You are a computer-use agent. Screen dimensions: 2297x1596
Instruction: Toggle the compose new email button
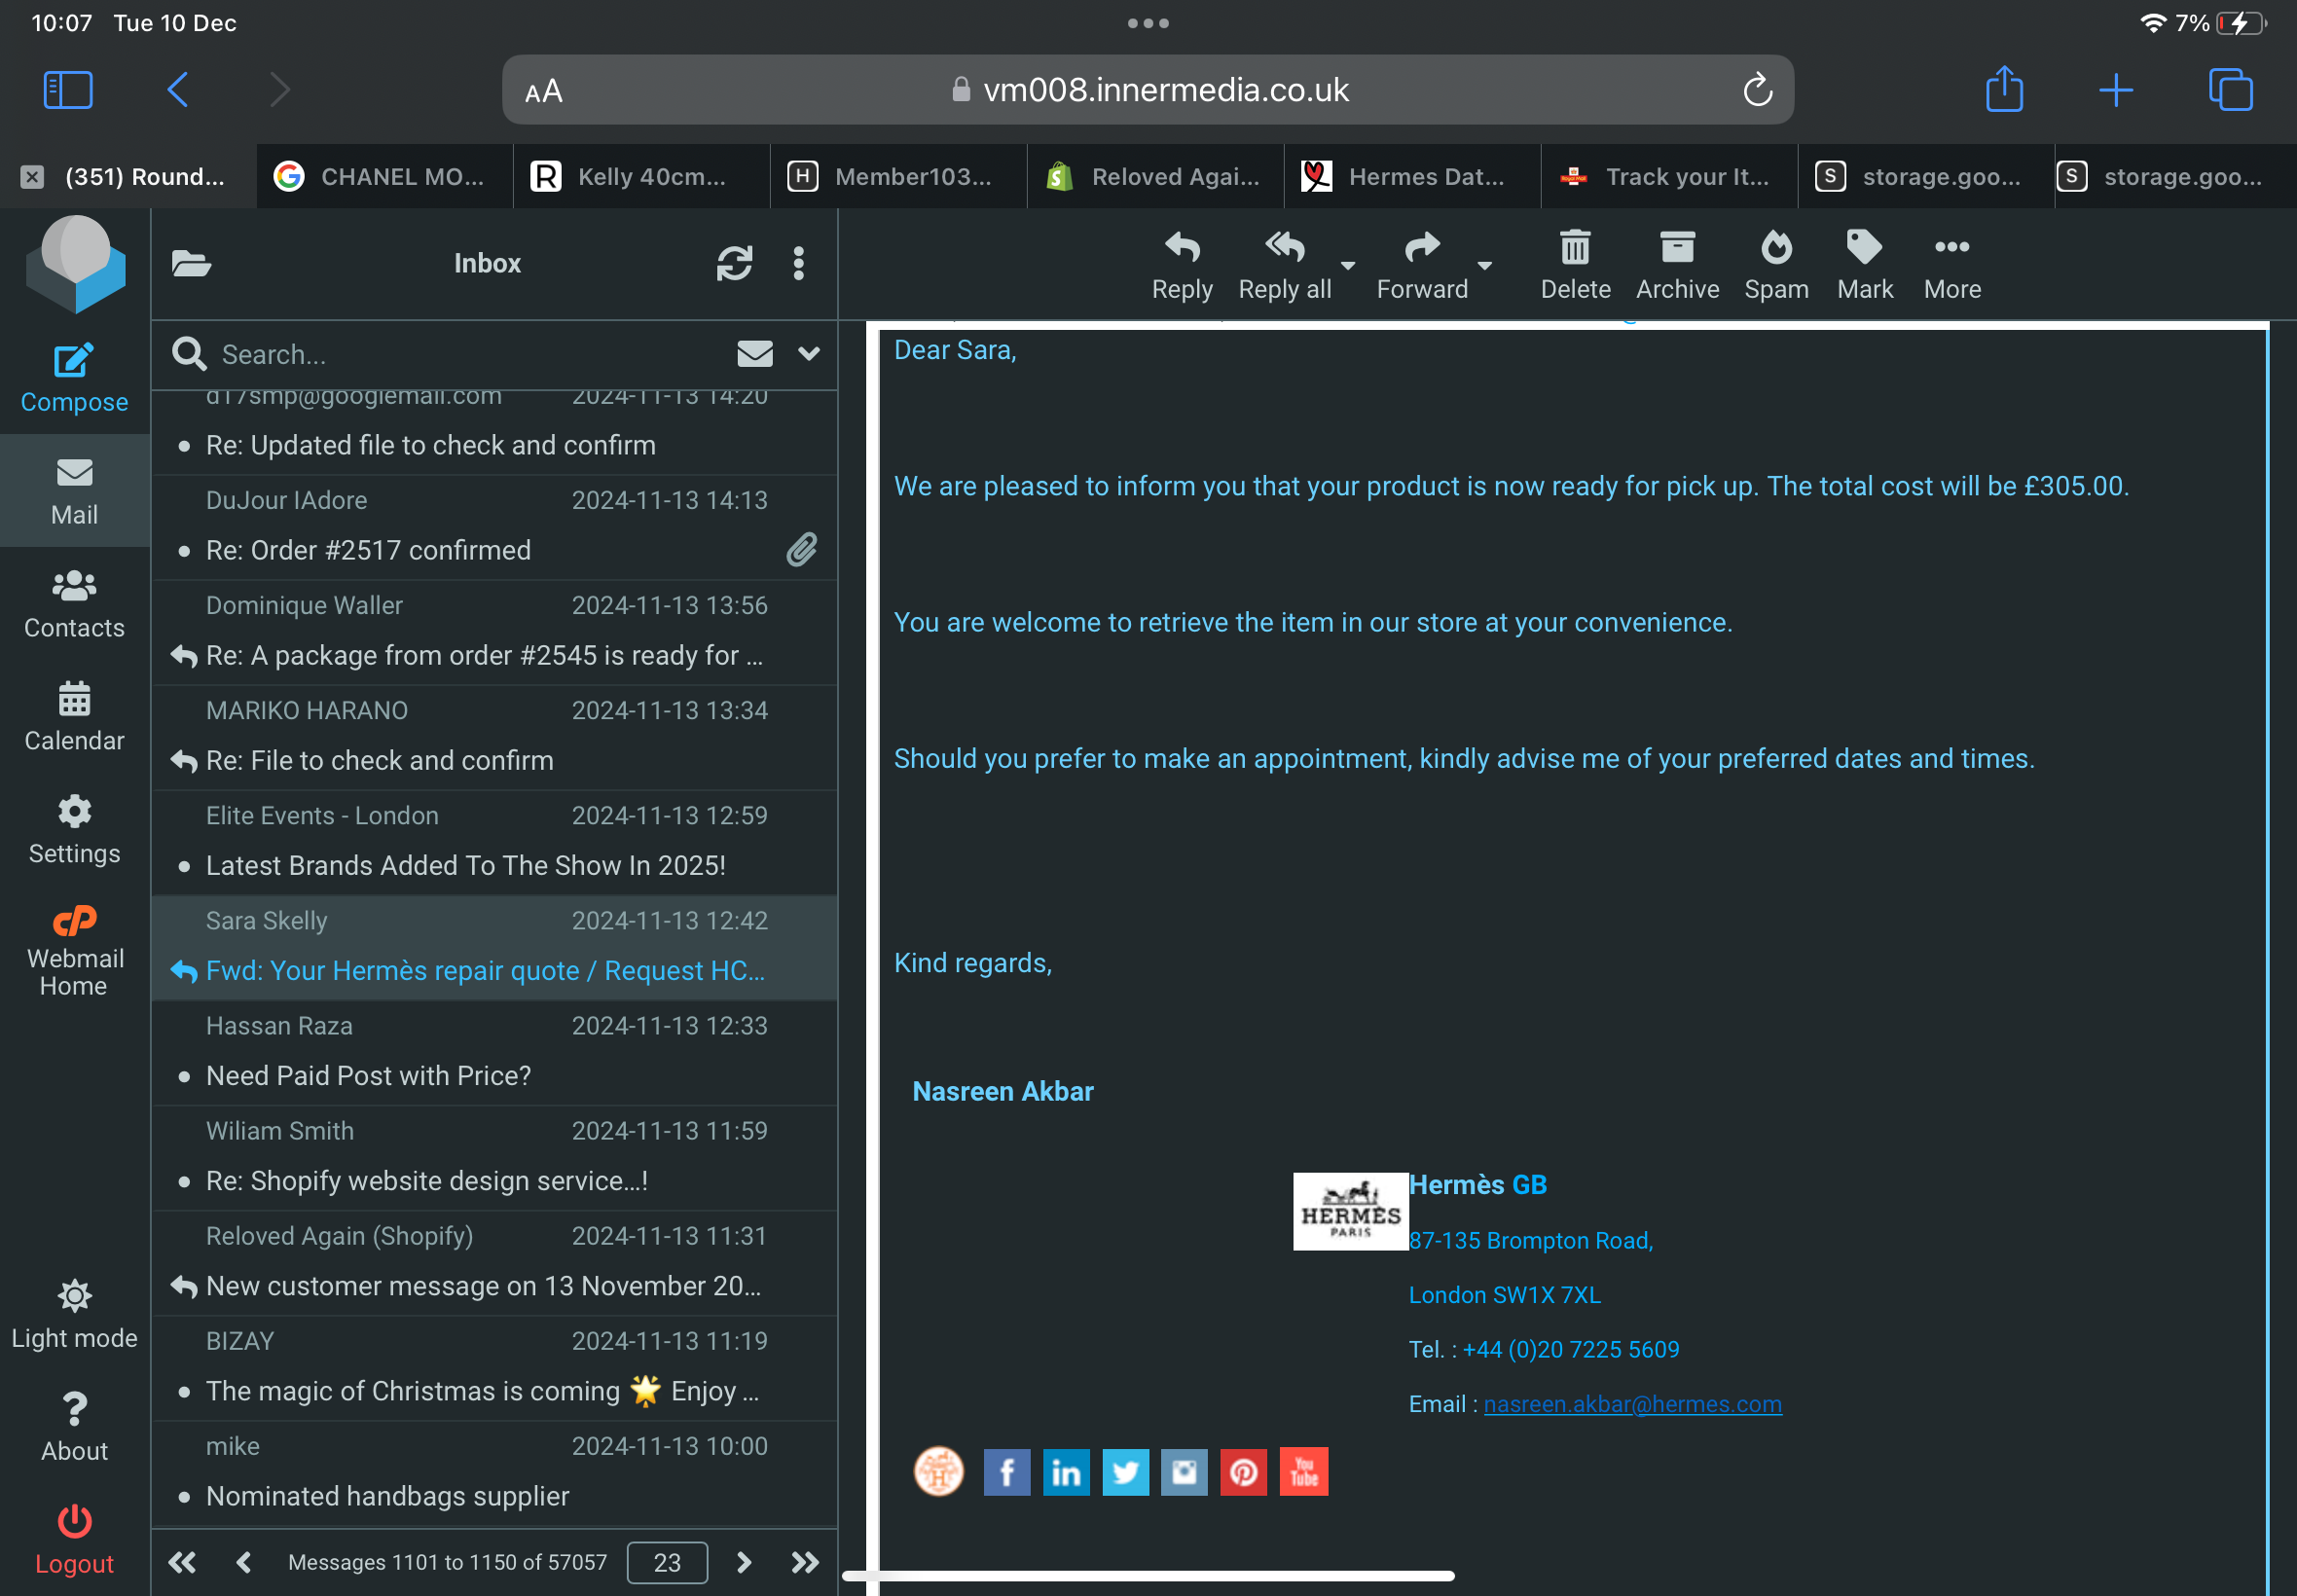click(73, 375)
